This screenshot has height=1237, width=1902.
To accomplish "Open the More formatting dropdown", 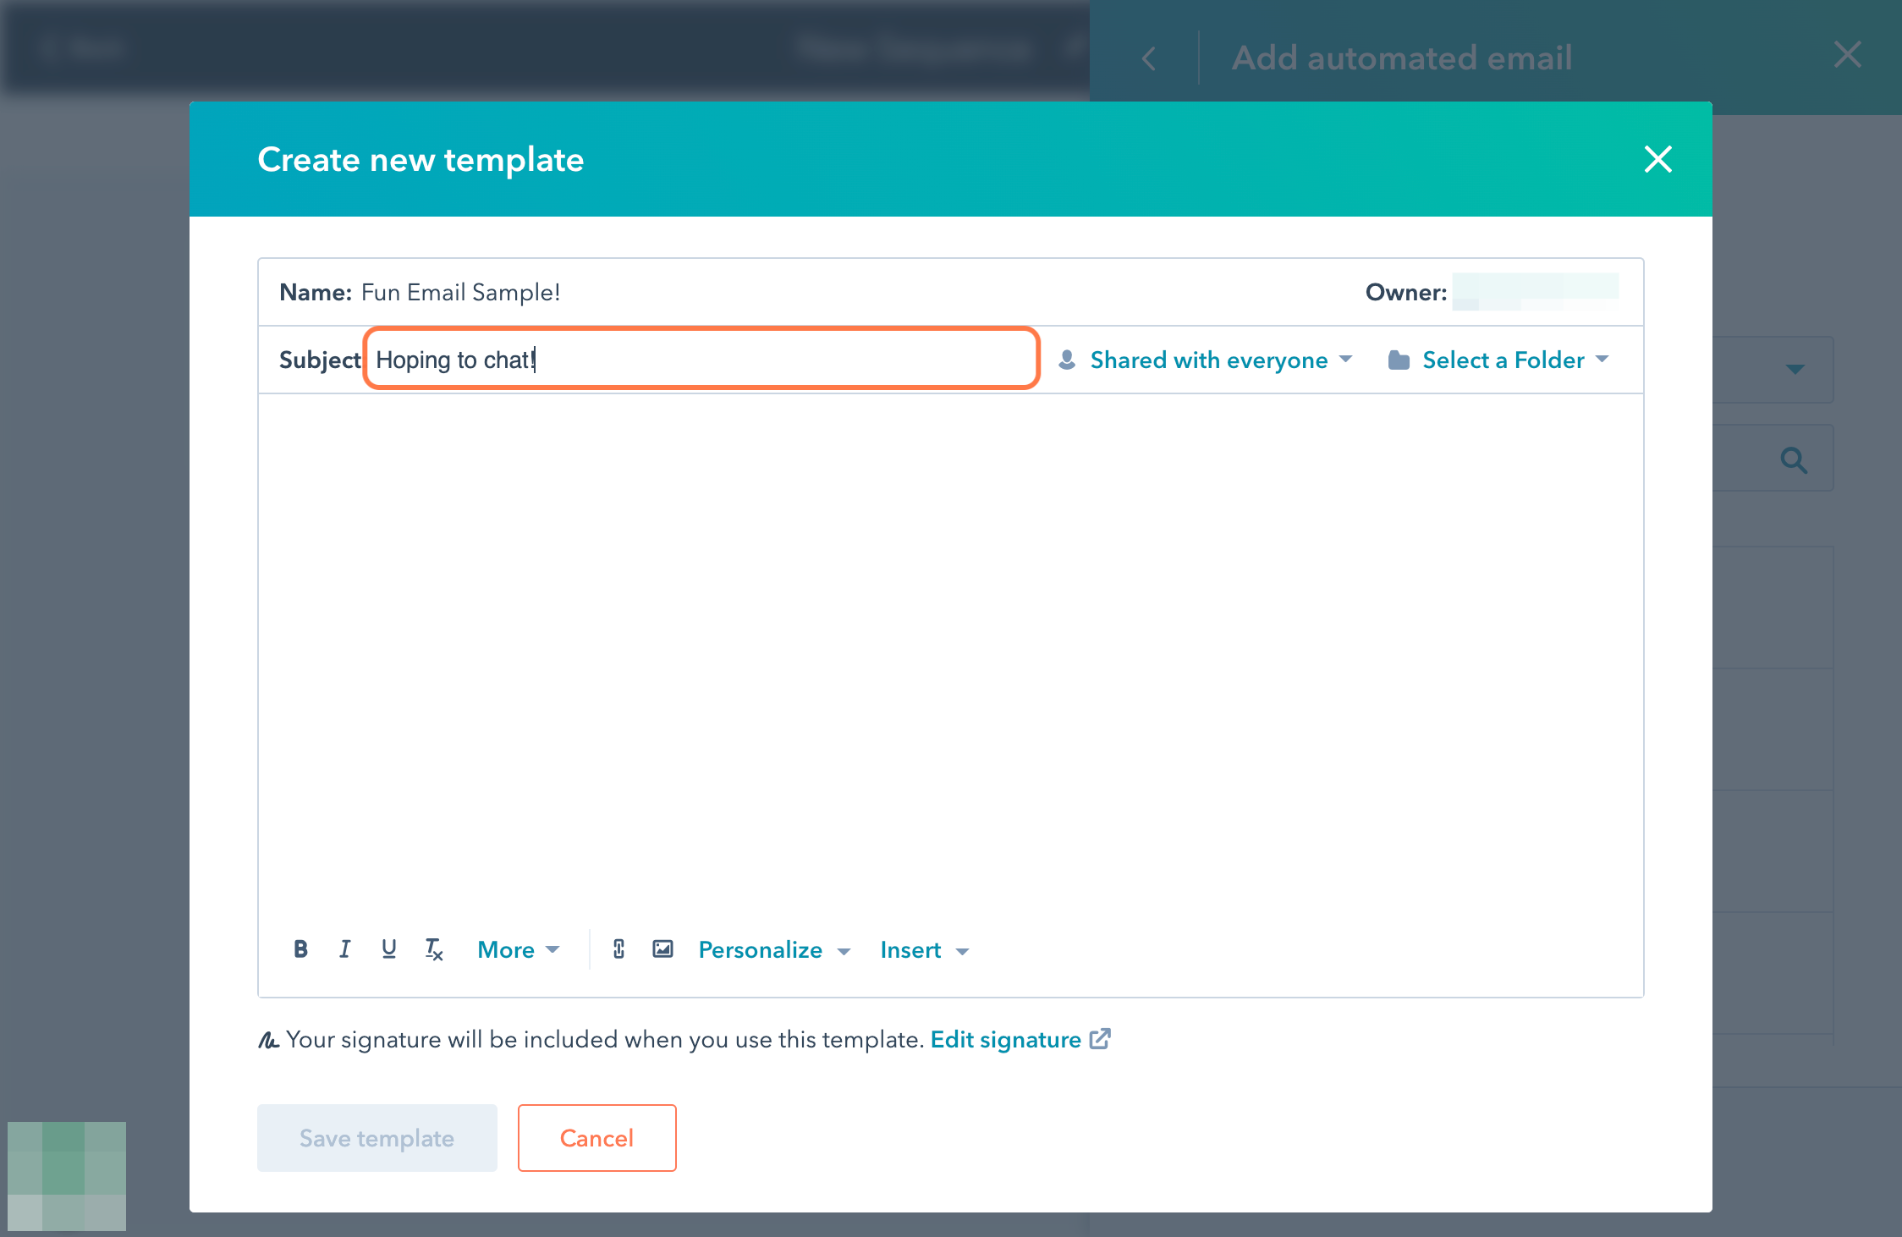I will point(518,950).
